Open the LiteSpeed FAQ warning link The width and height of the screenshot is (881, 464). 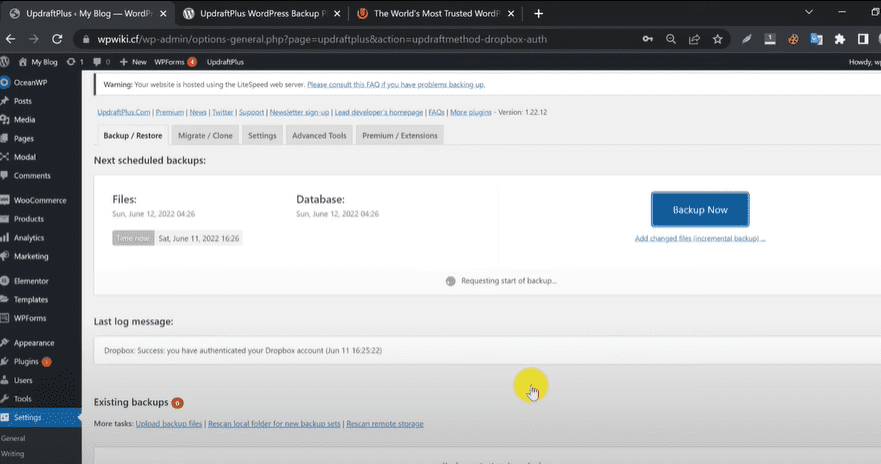(396, 85)
